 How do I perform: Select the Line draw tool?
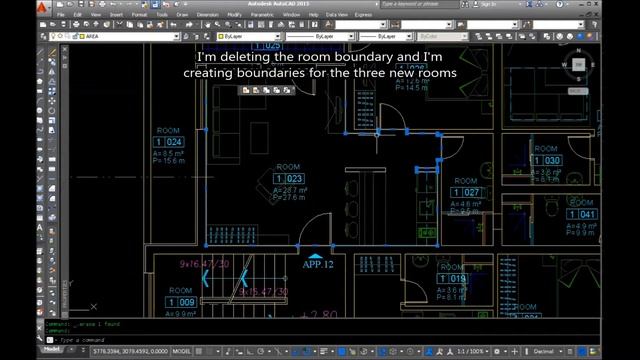point(40,52)
